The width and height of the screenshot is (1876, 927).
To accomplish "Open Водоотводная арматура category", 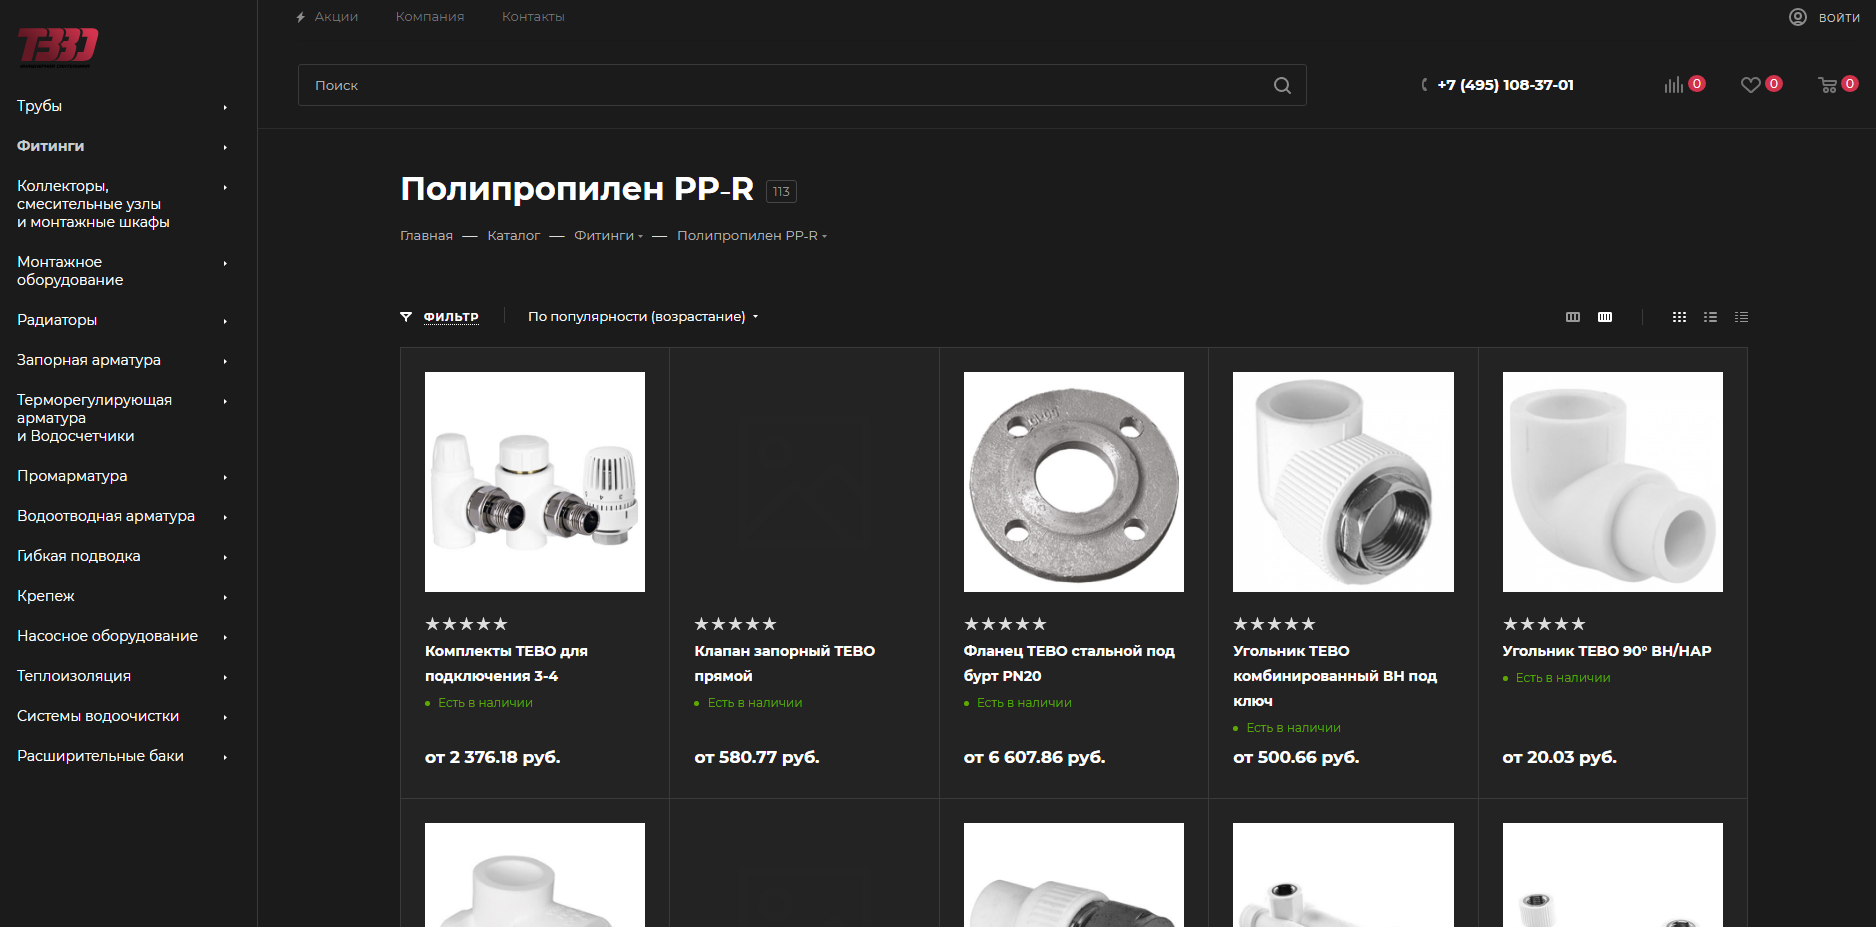I will coord(106,516).
